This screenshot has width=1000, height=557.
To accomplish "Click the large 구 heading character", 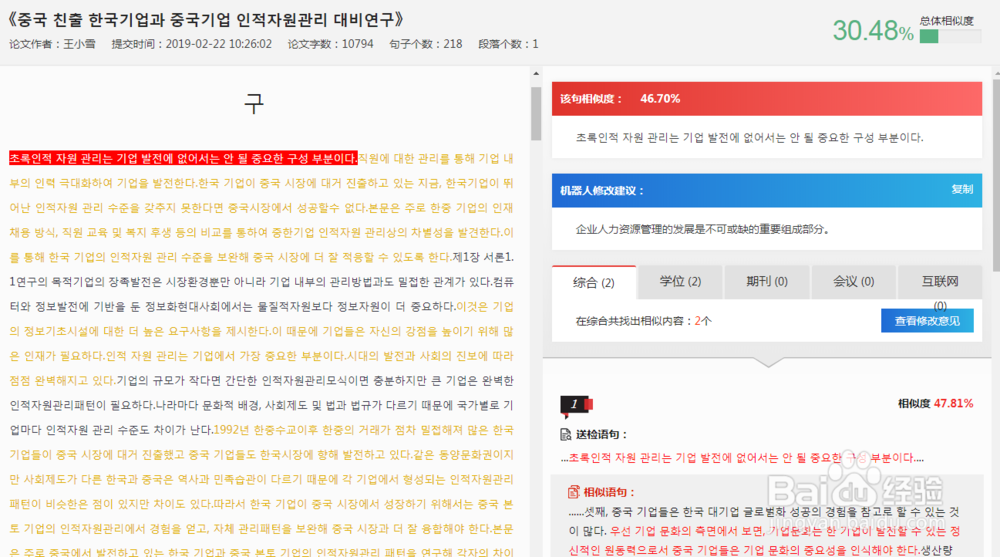I will (254, 103).
